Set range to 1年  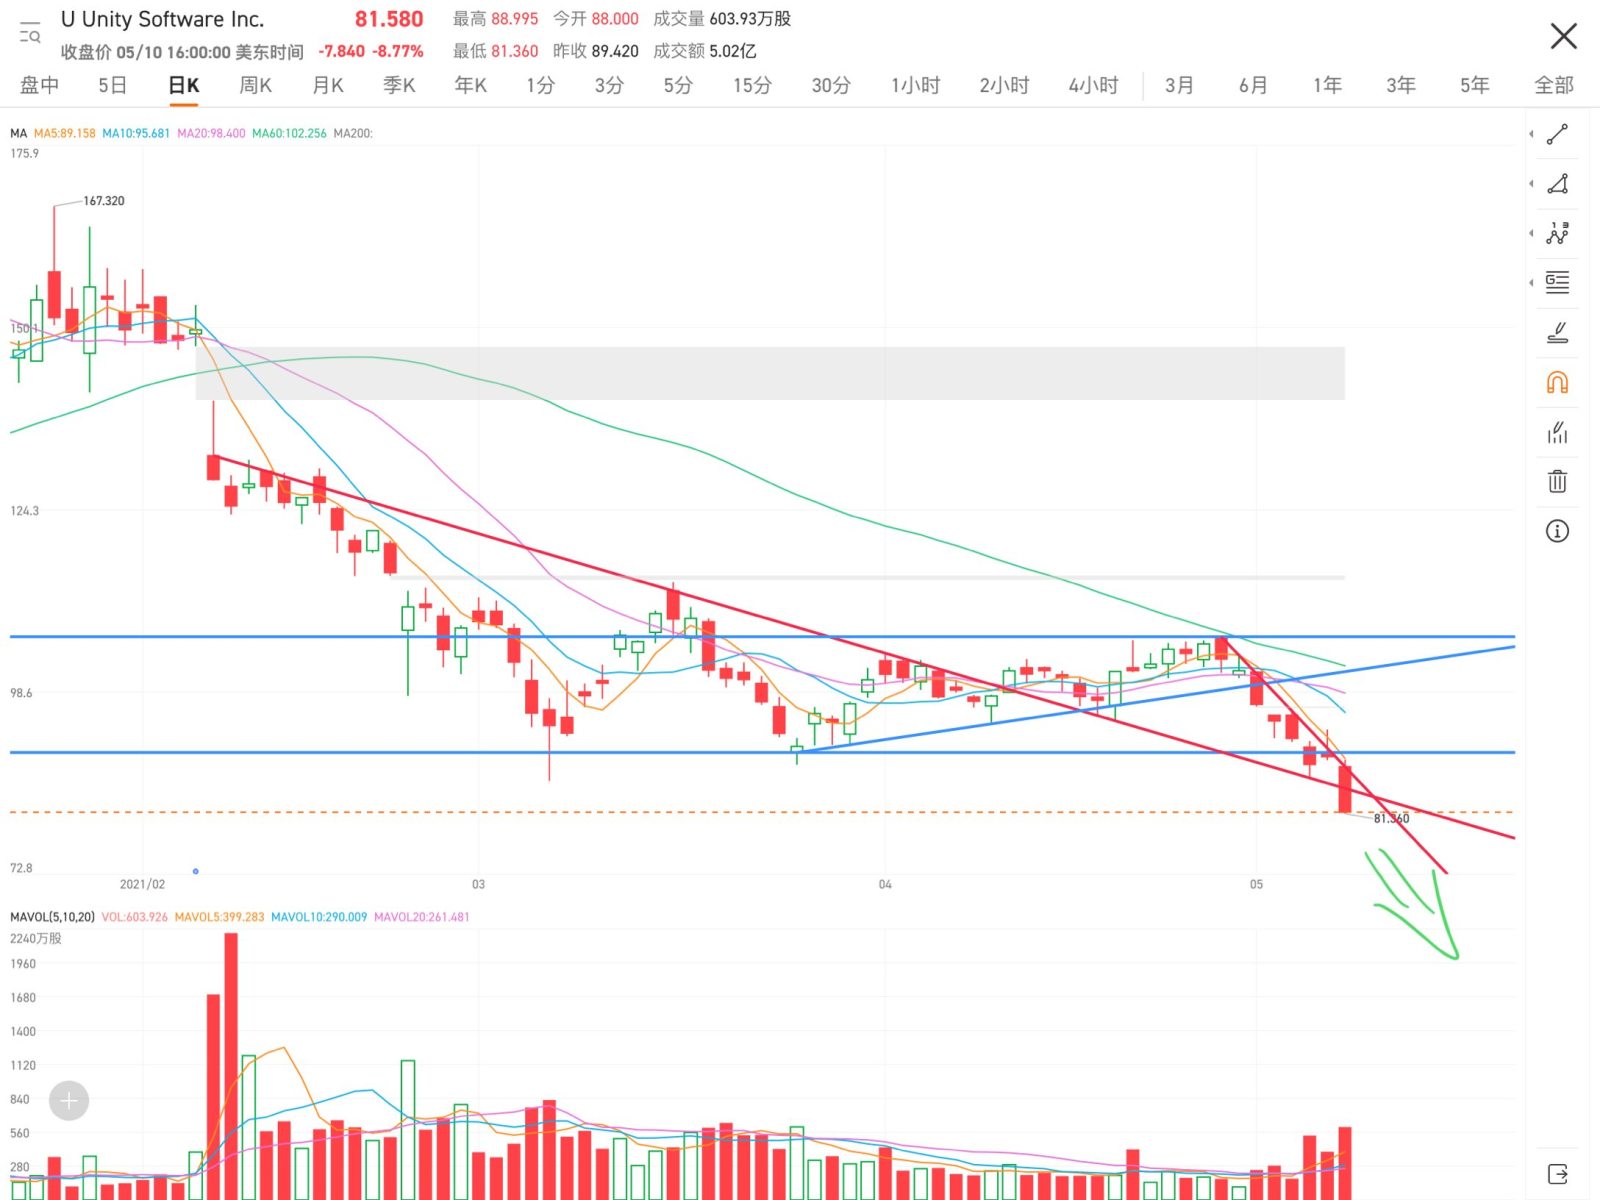[x=1327, y=86]
